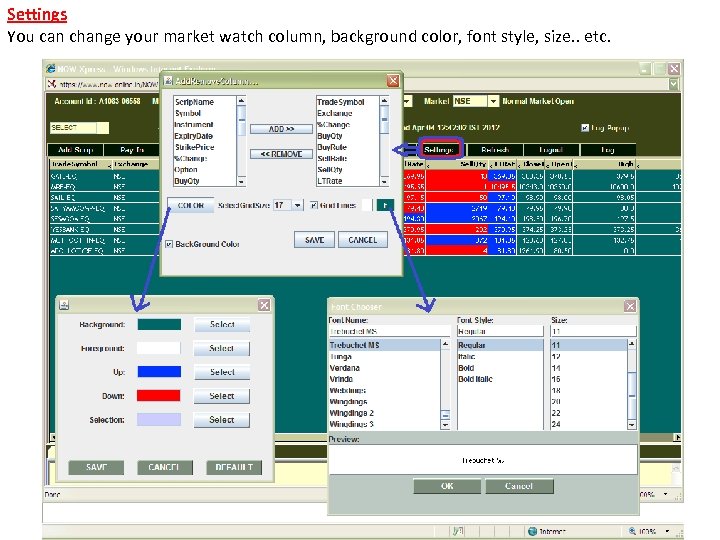This screenshot has height=540, width=720.
Task: Select TradeSymbol in selected columns list
Action: point(340,102)
